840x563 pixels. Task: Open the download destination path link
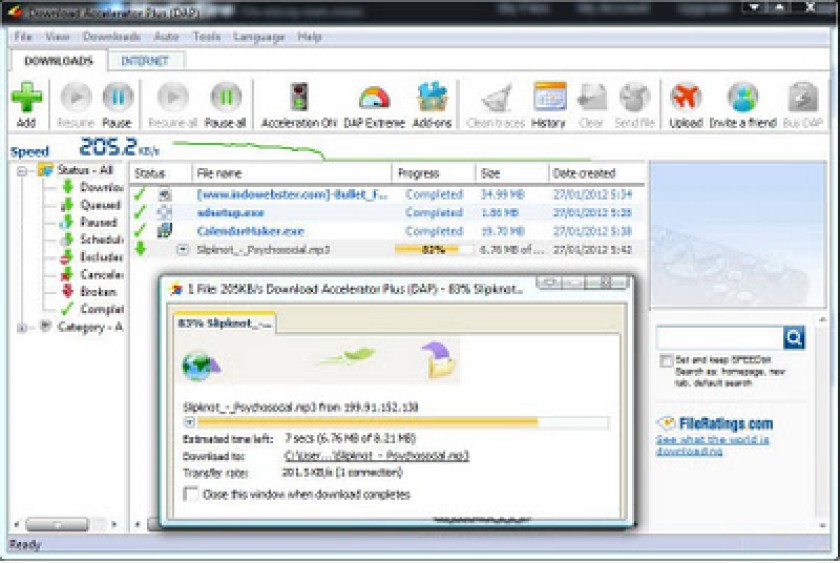(x=376, y=456)
